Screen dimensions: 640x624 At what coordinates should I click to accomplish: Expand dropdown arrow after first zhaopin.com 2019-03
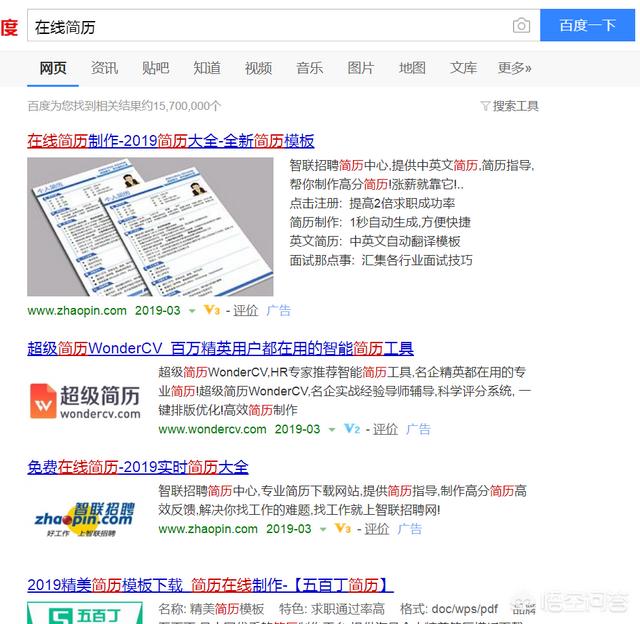tap(192, 311)
